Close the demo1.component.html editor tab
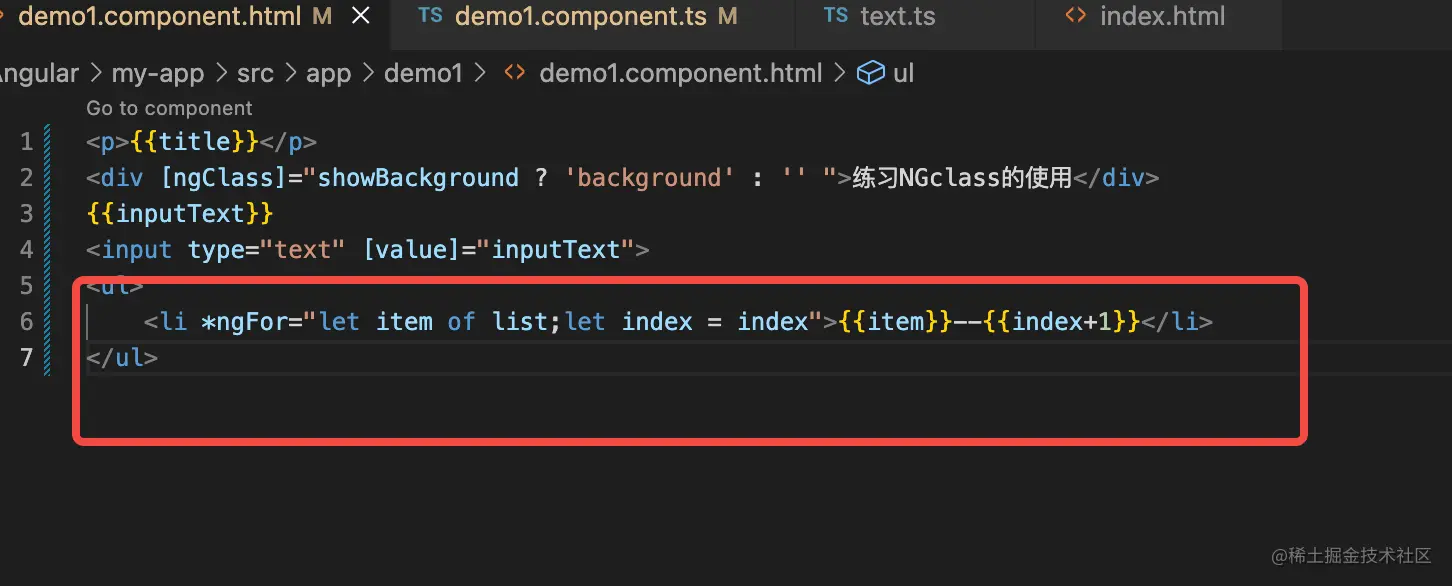This screenshot has width=1452, height=586. [361, 16]
